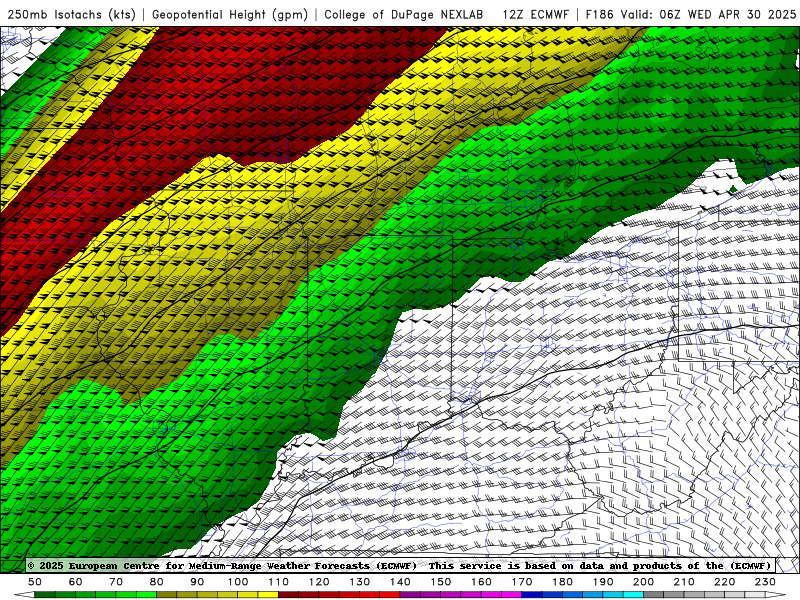Click the 200 label on the color scale
Viewport: 800px width, 600px height.
643,582
